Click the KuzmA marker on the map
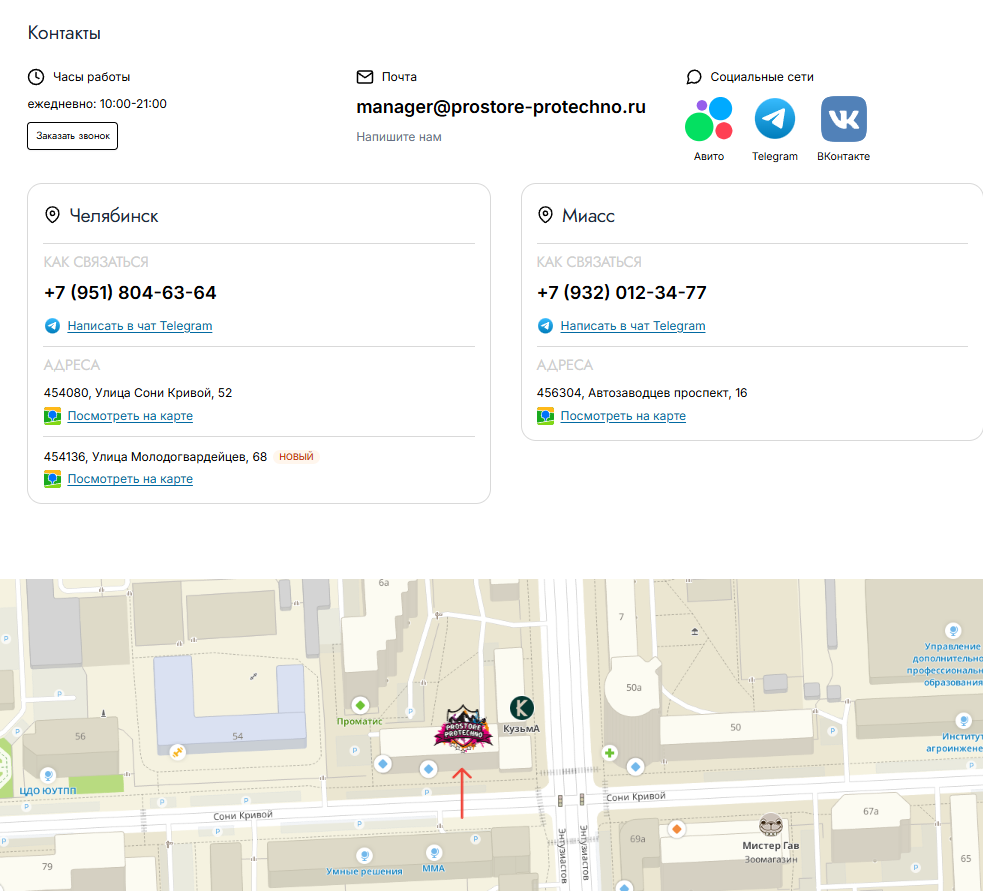The height and width of the screenshot is (891, 983). coord(522,708)
